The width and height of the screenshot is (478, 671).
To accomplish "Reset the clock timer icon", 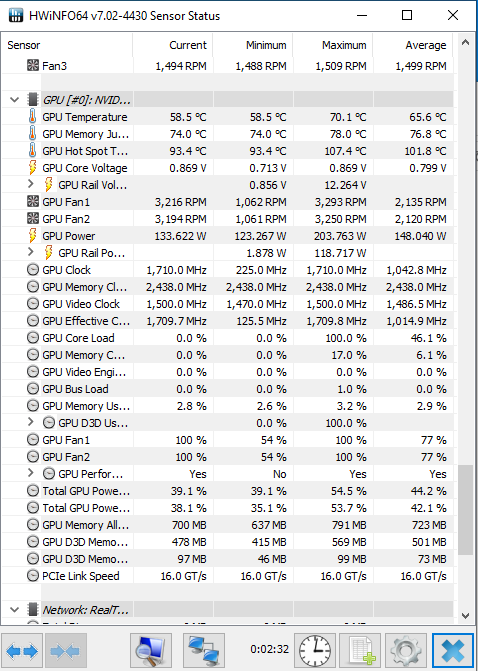I will (x=315, y=651).
